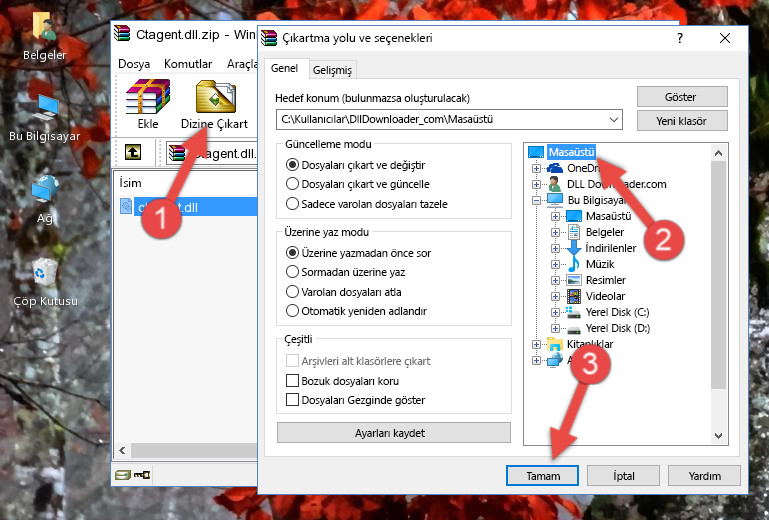This screenshot has width=769, height=520.
Task: Click the drive icon in WinRAR status bar
Action: pyautogui.click(x=123, y=474)
